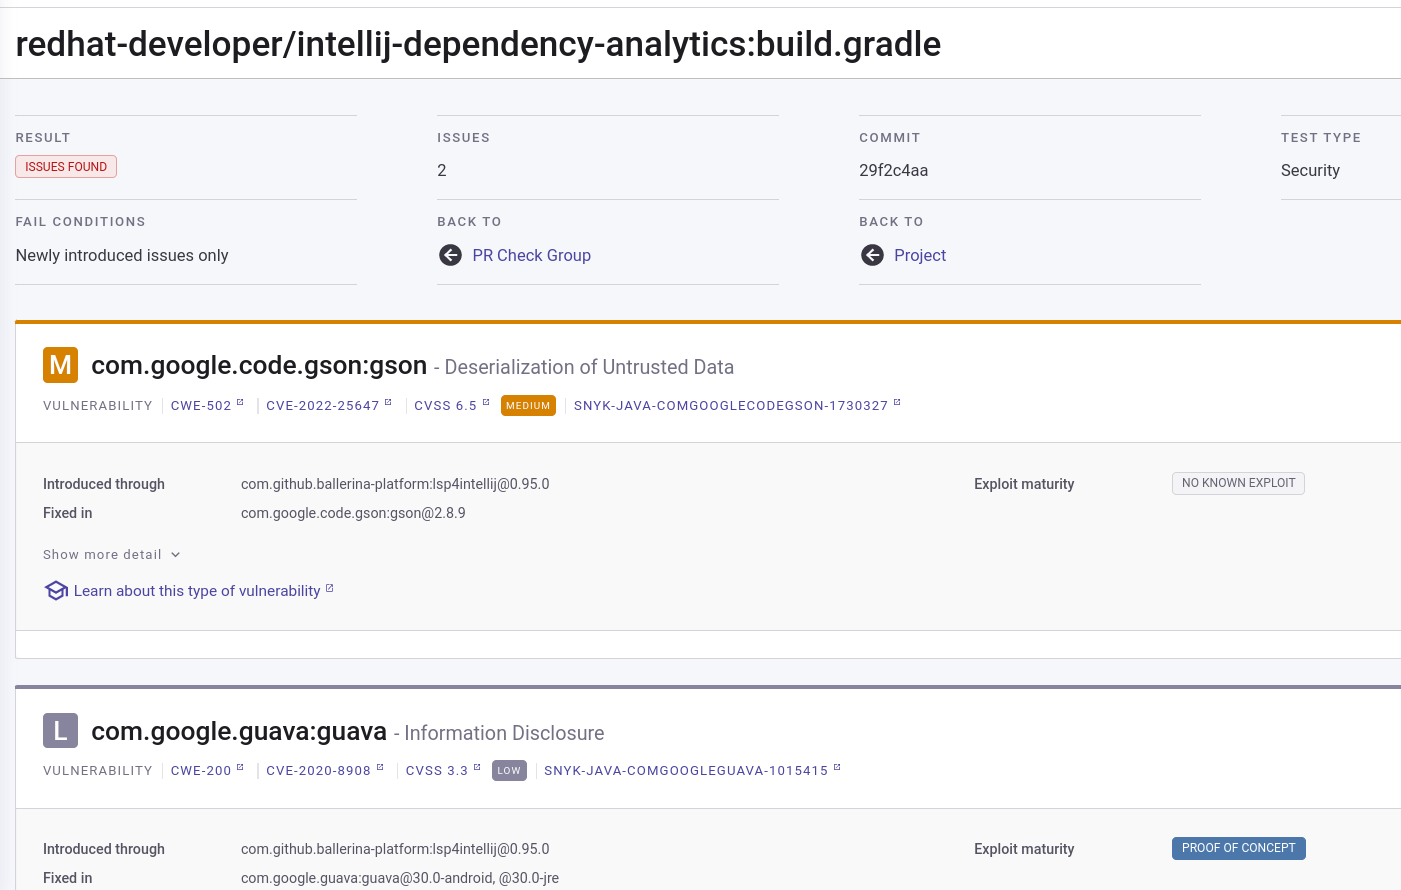
Task: Go back to Project link
Action: 920,255
